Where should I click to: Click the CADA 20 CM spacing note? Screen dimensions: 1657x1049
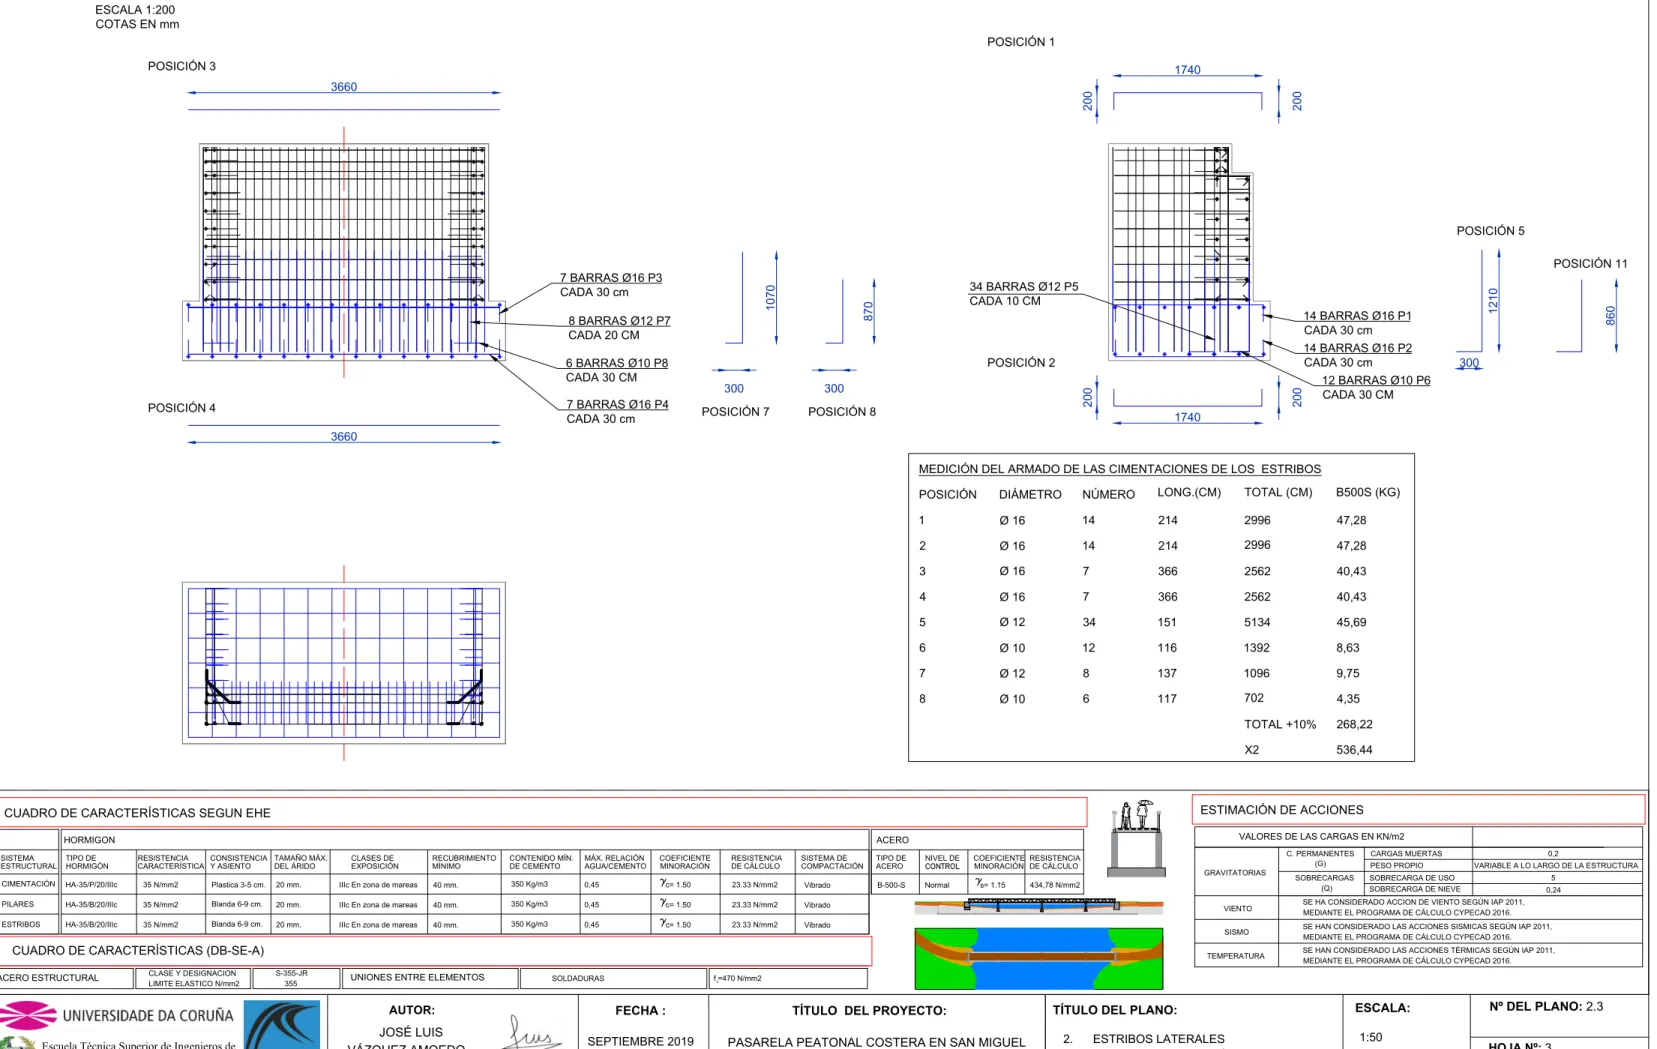click(604, 335)
